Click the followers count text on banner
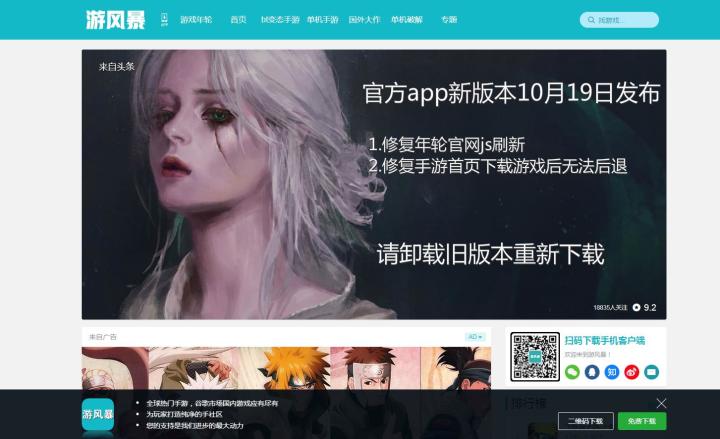Viewport: 720px width, 439px height. coord(610,307)
